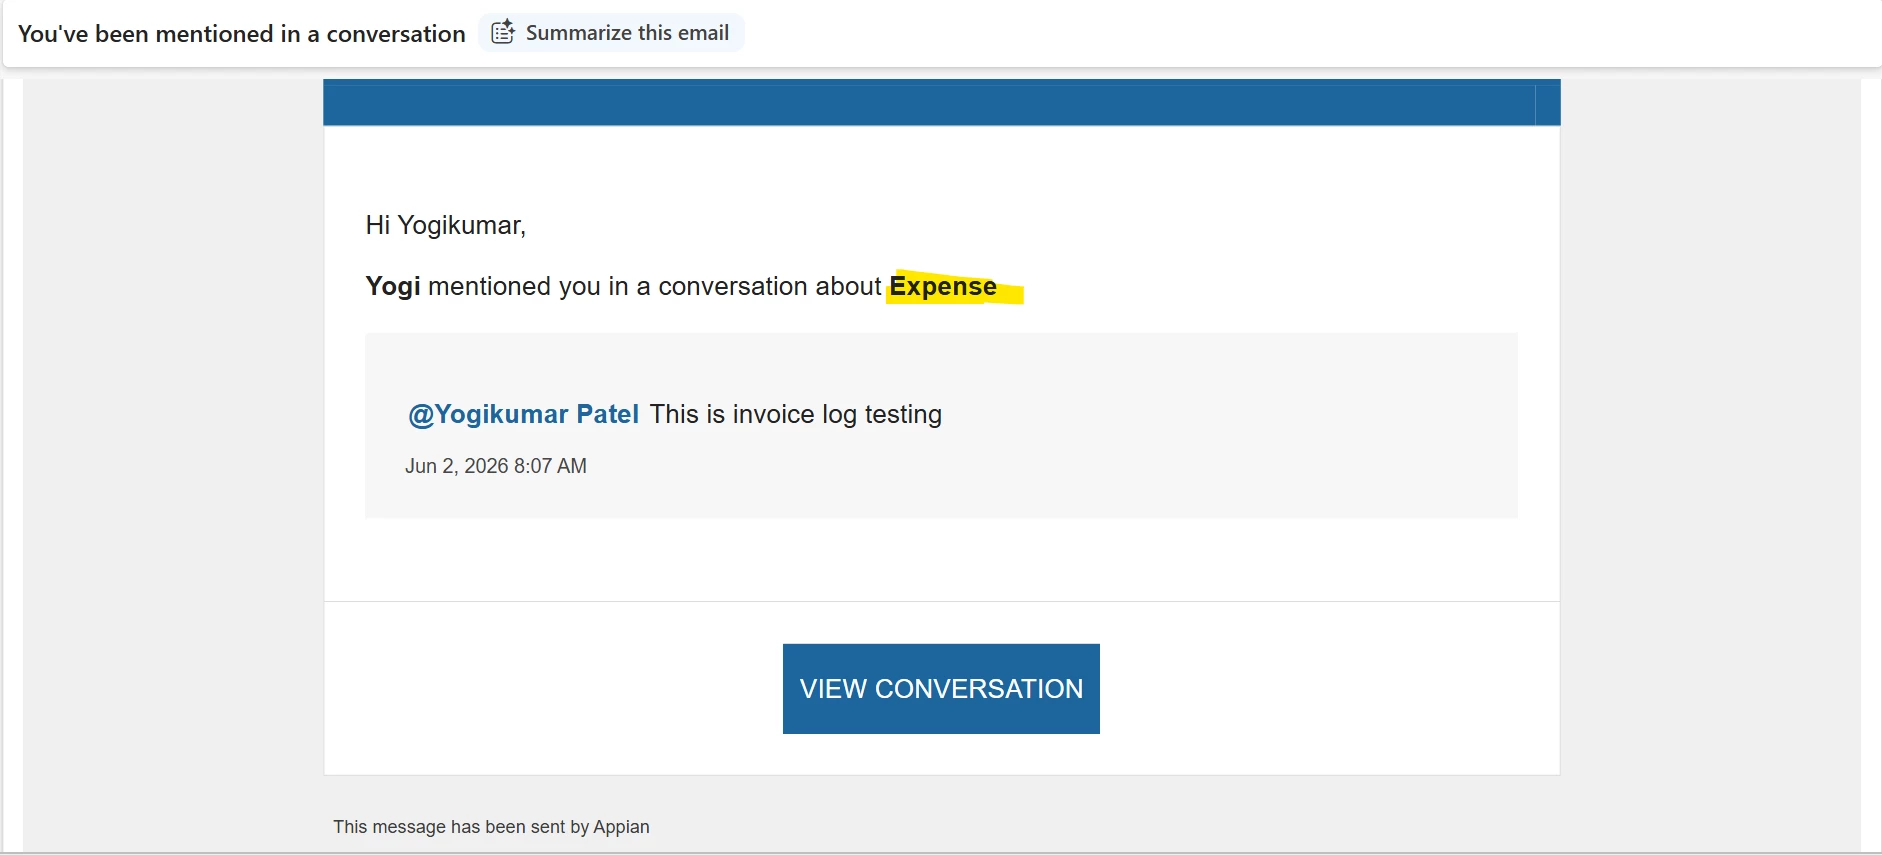Click the @Yogikumar Patel mention link
The image size is (1882, 855).
[523, 414]
